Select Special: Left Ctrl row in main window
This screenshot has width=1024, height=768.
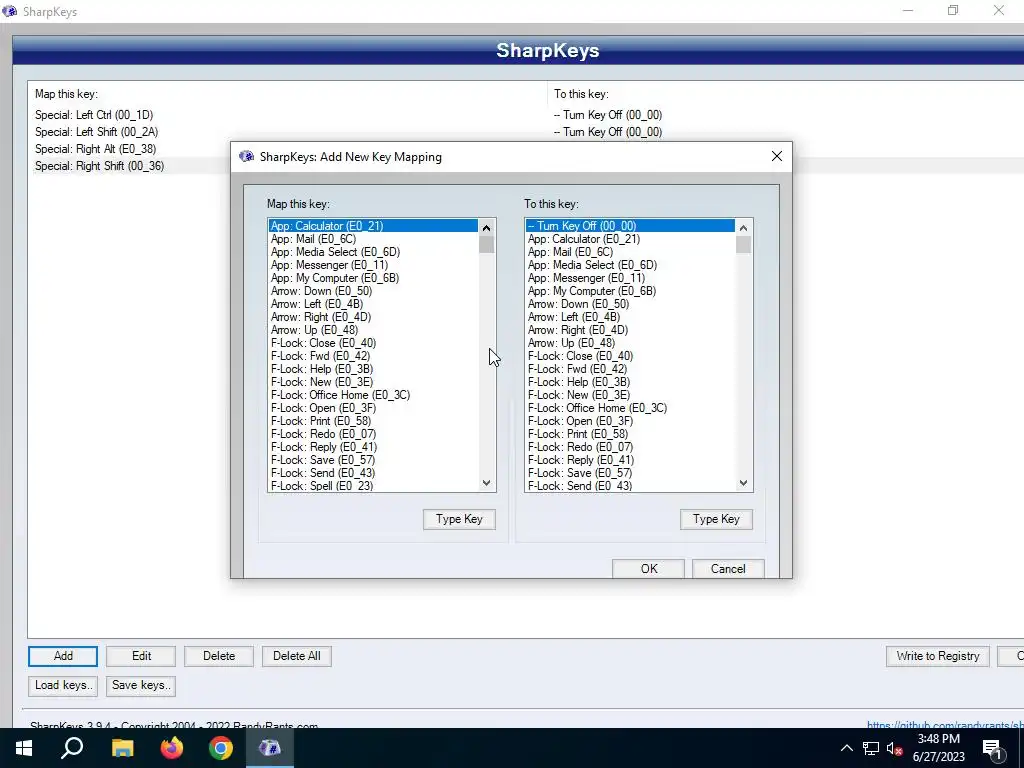point(526,115)
